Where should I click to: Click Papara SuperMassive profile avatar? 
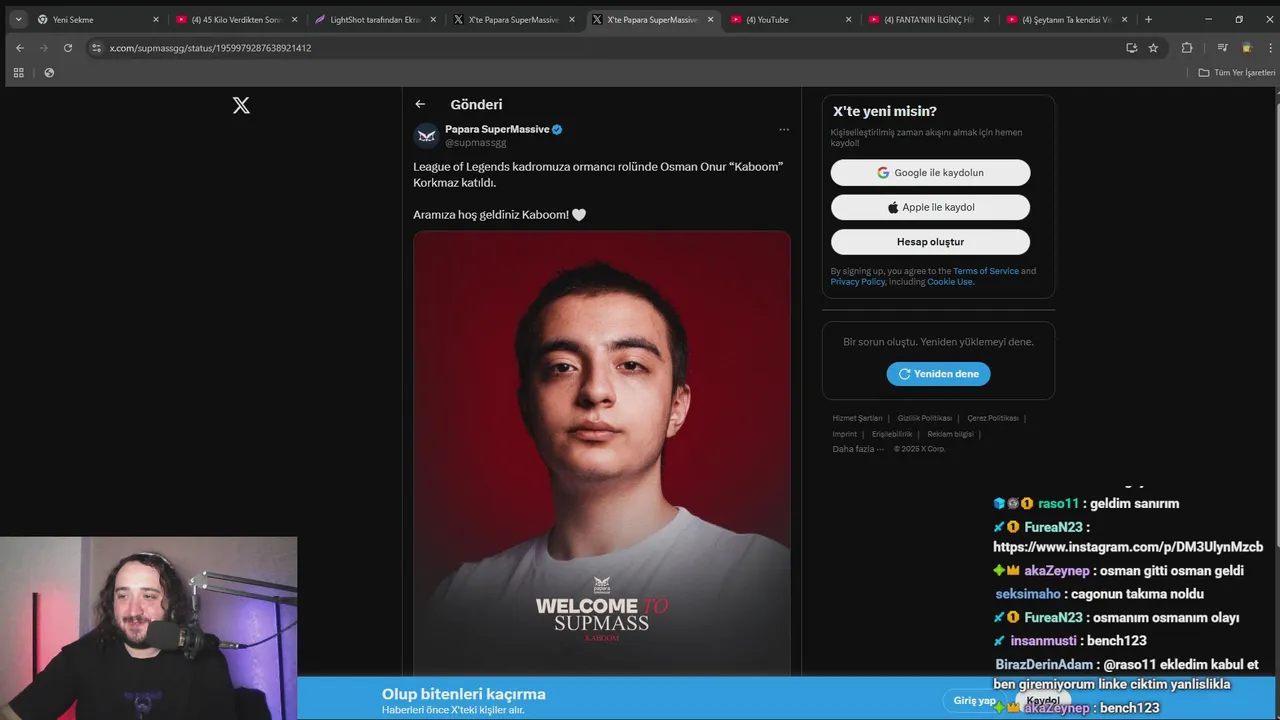[426, 135]
